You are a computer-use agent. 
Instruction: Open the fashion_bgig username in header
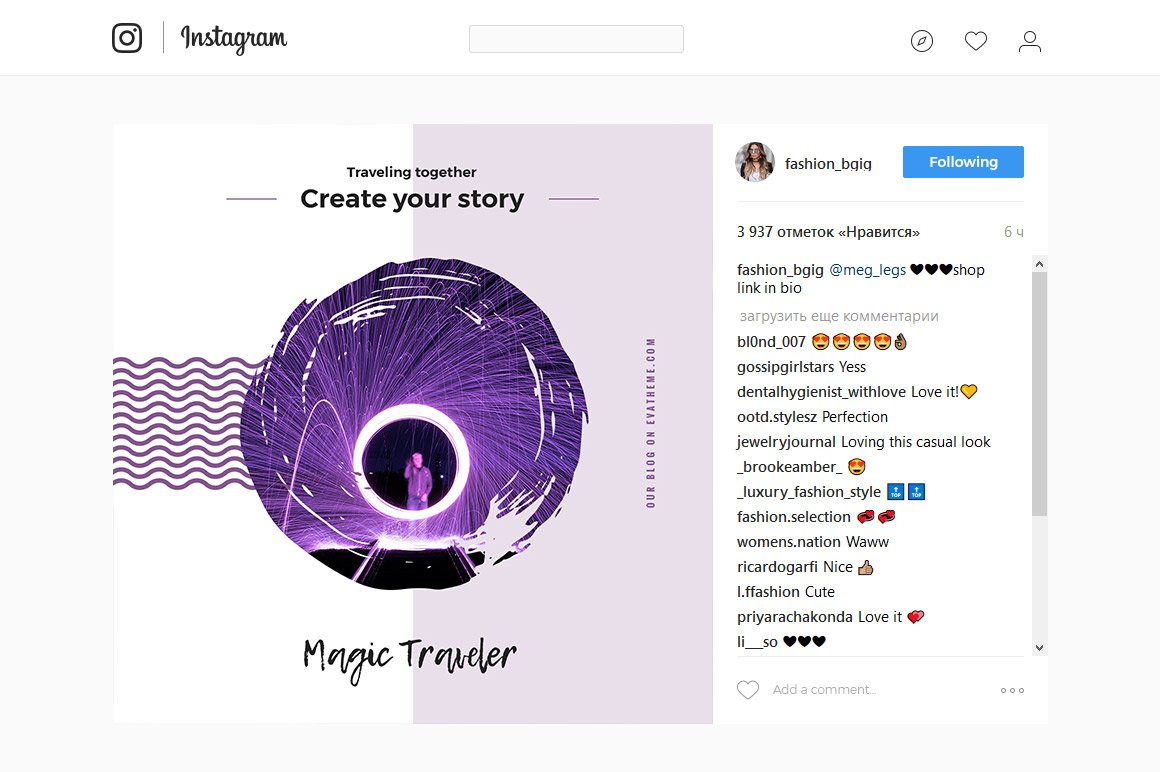coord(828,163)
